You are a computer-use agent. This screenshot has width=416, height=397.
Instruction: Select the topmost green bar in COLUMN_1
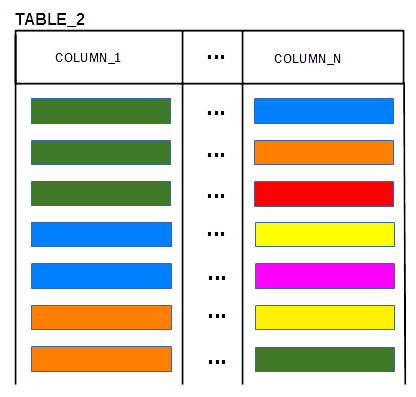[x=101, y=111]
